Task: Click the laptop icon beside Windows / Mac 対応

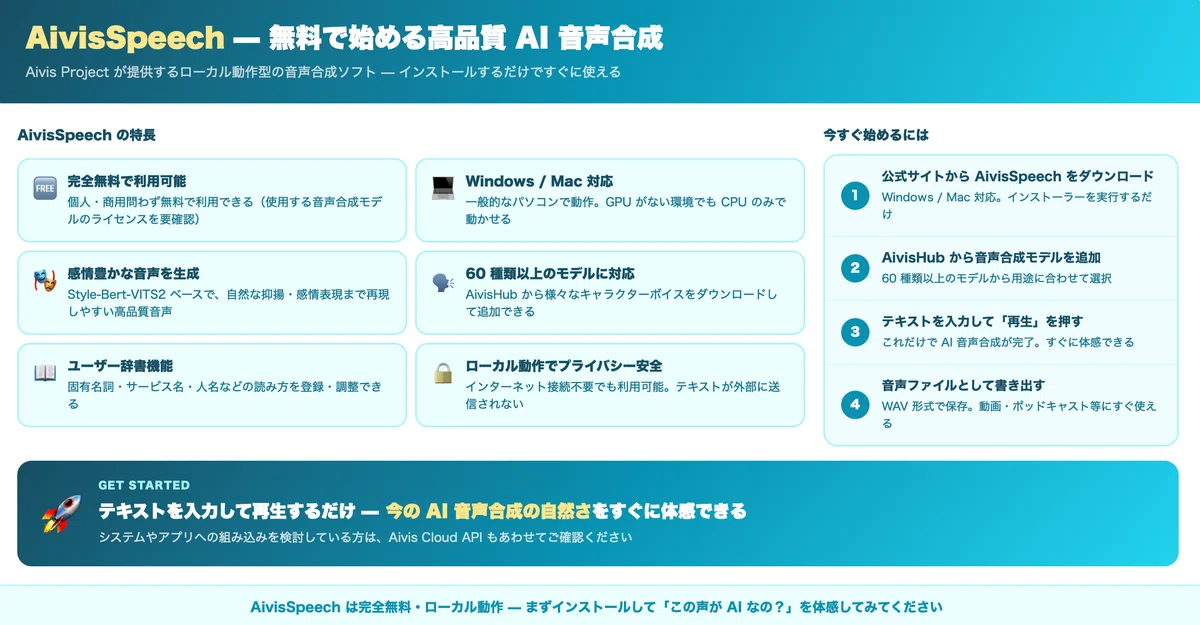Action: 443,187
